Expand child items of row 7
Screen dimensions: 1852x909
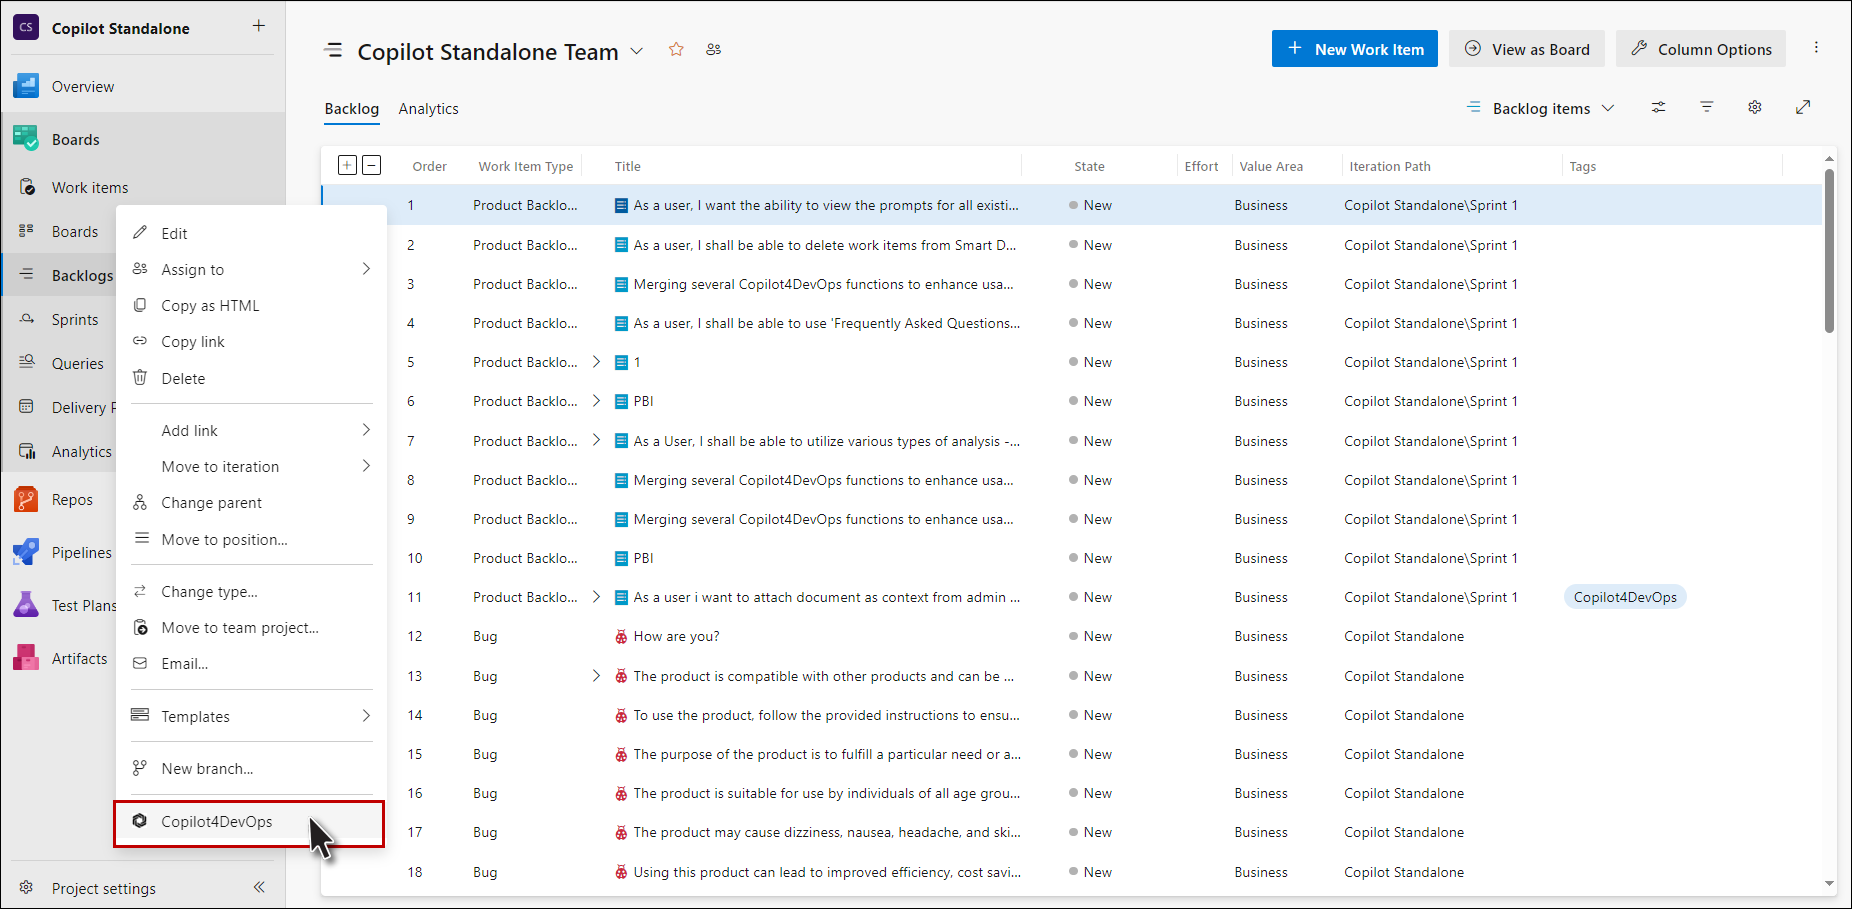(596, 440)
